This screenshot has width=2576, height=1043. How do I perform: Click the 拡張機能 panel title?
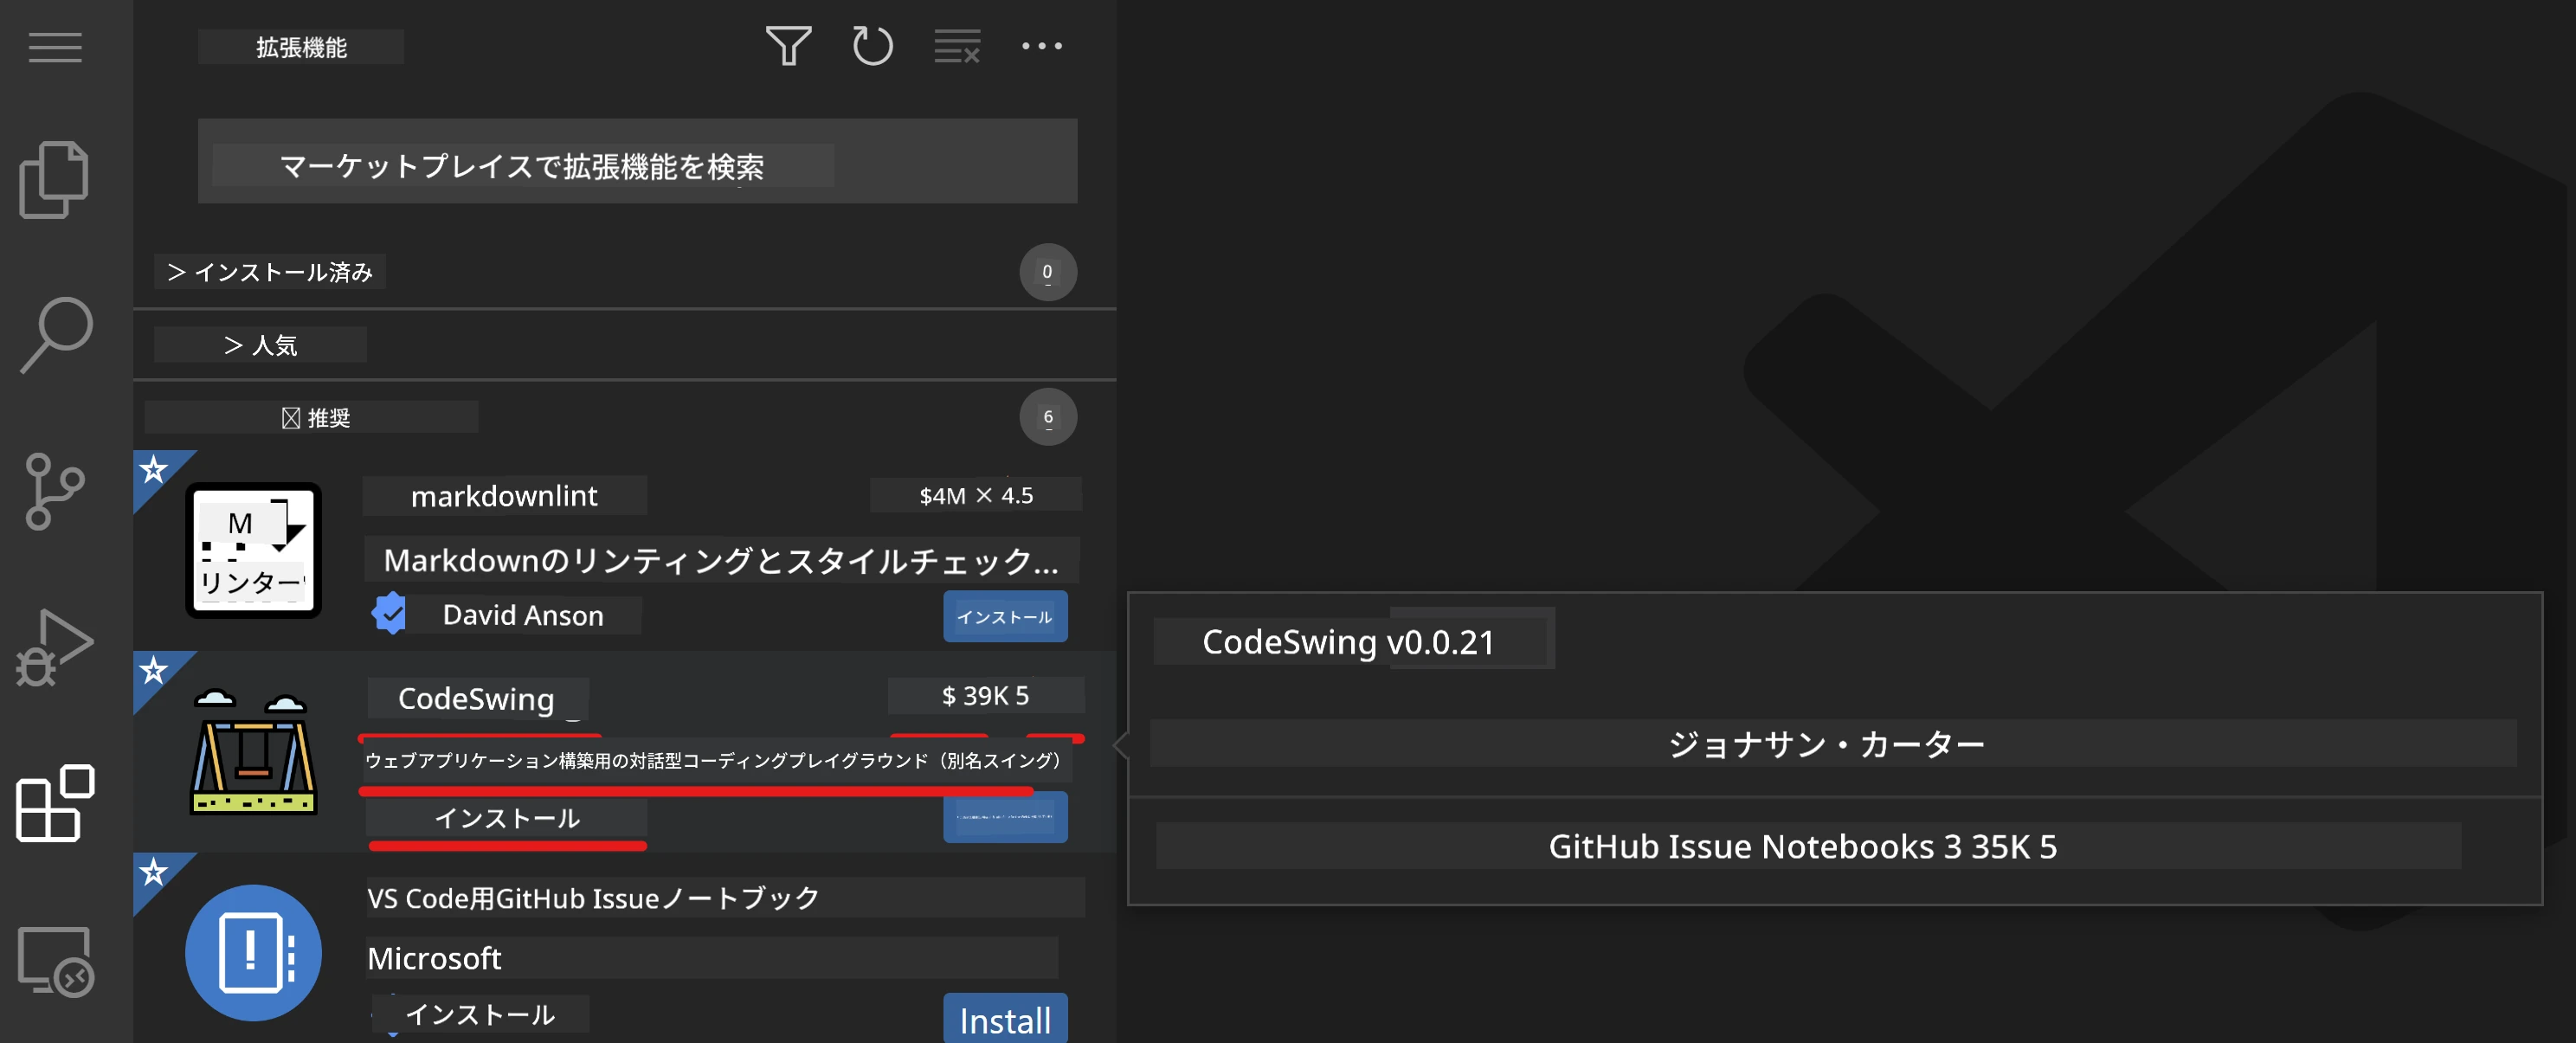click(301, 47)
